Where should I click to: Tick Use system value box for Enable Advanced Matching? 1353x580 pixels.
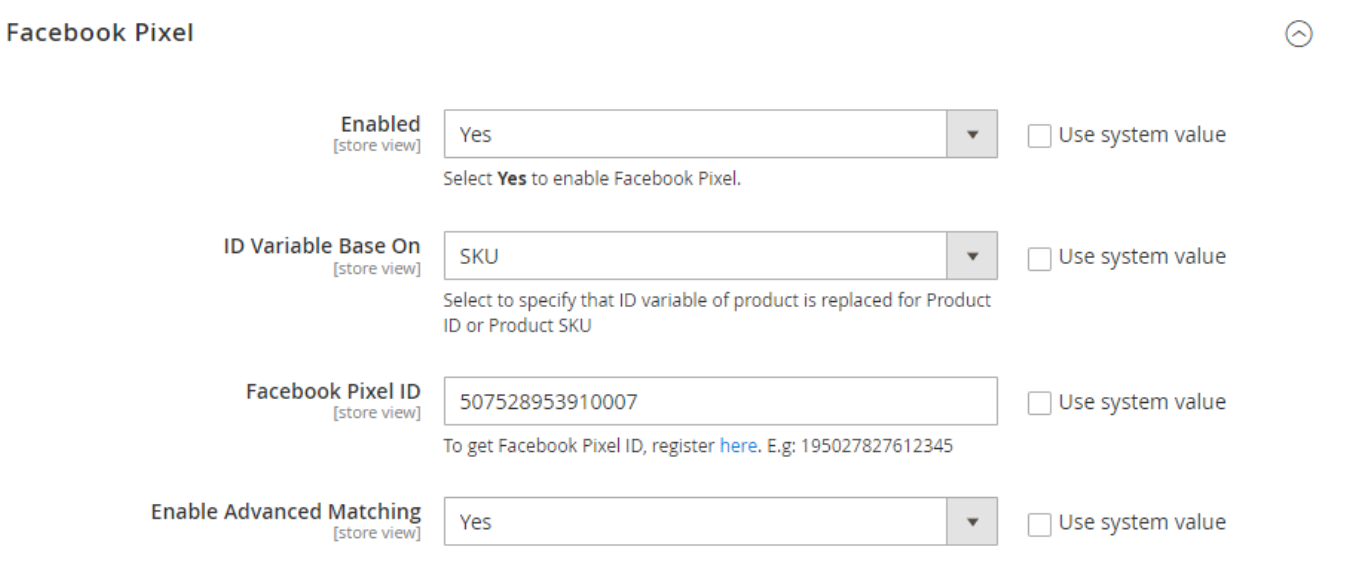(1040, 522)
